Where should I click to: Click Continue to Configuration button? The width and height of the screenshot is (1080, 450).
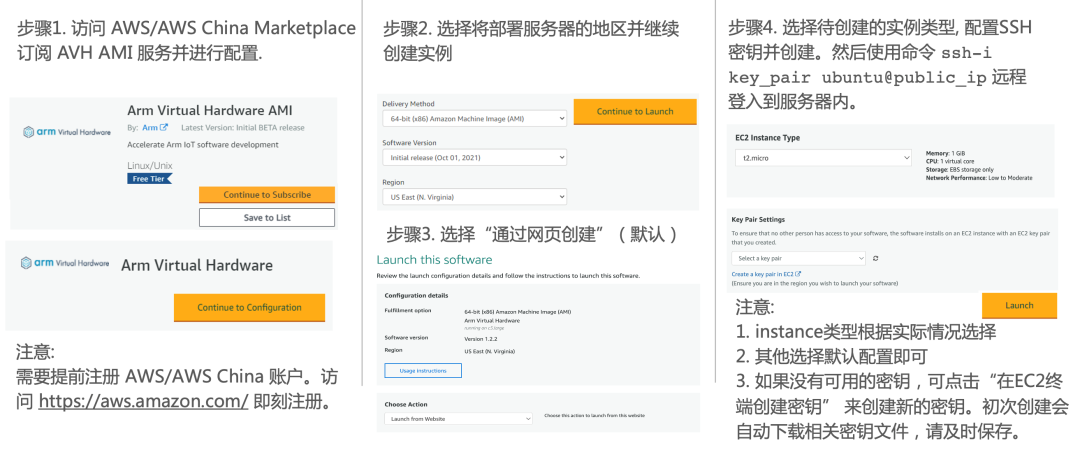tap(249, 307)
